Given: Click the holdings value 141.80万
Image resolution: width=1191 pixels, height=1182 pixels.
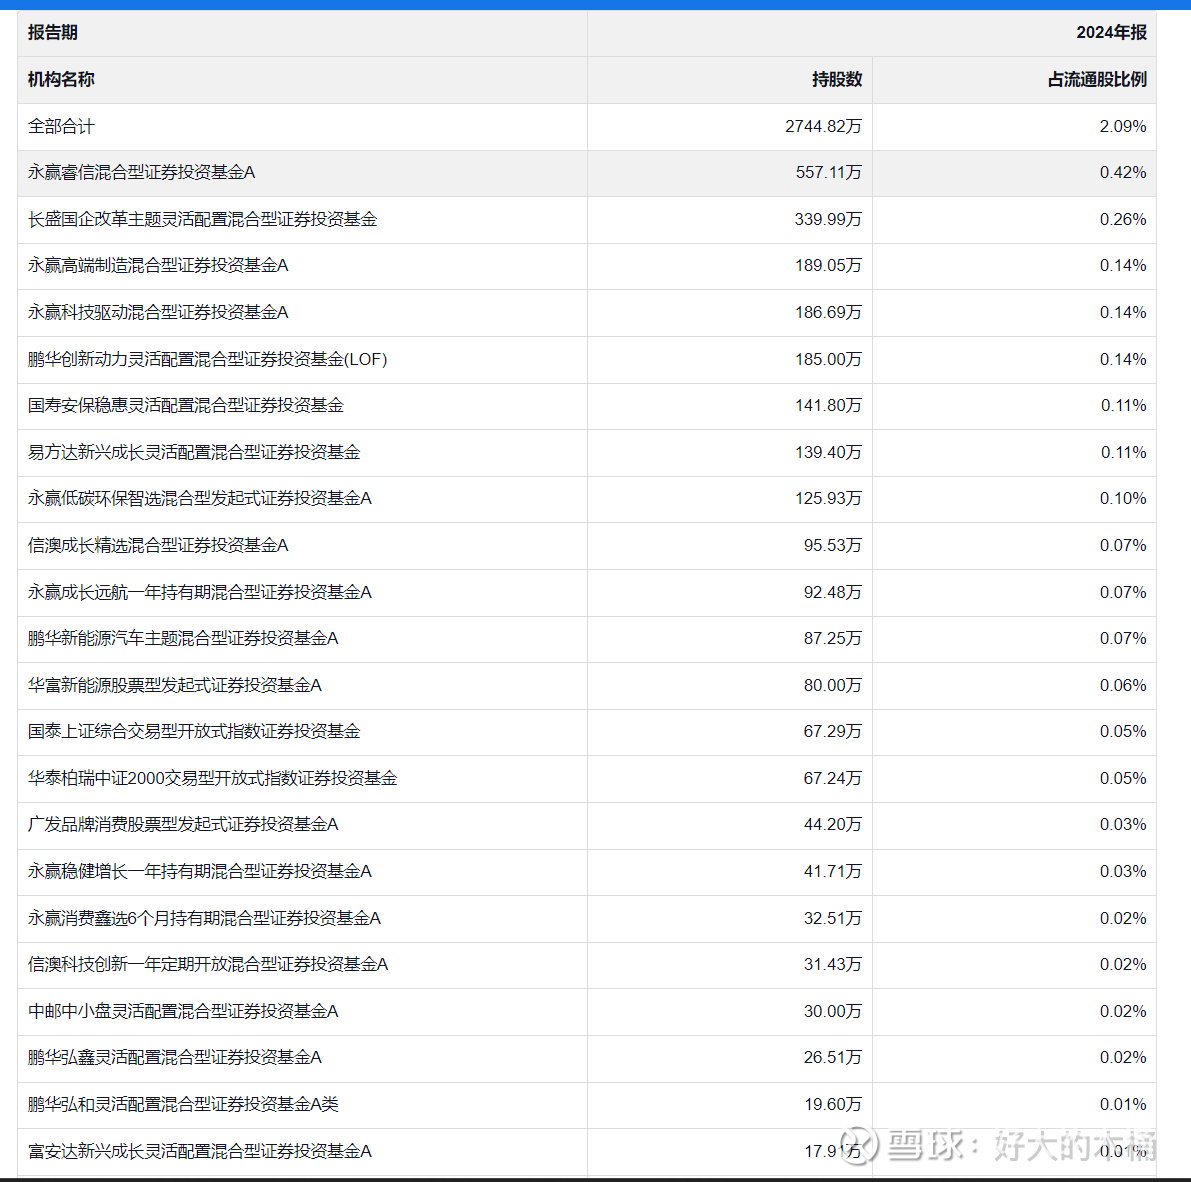Looking at the screenshot, I should [x=829, y=406].
